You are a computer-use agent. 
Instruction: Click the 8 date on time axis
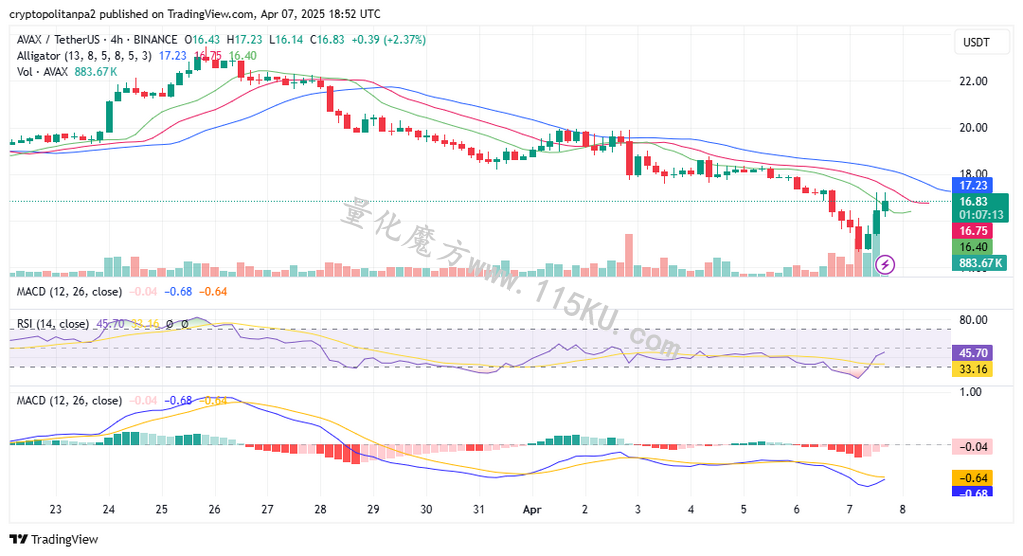pyautogui.click(x=902, y=510)
